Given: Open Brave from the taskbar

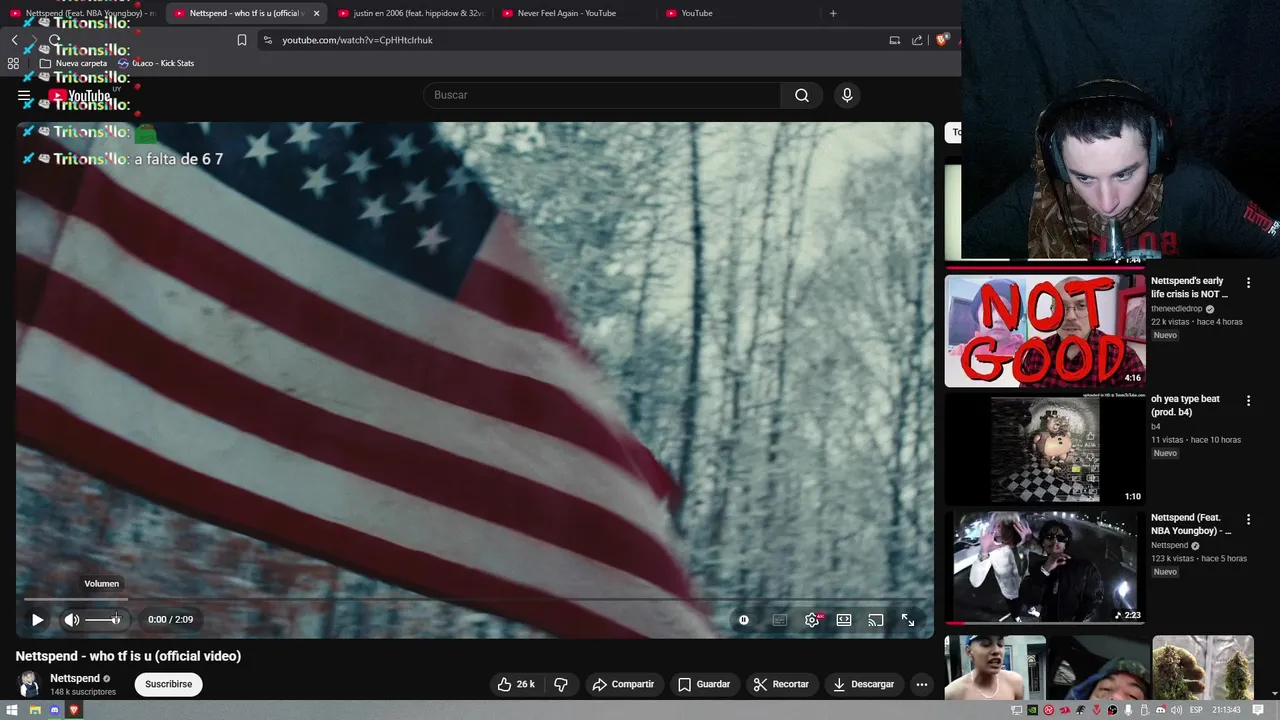Looking at the screenshot, I should pos(74,710).
